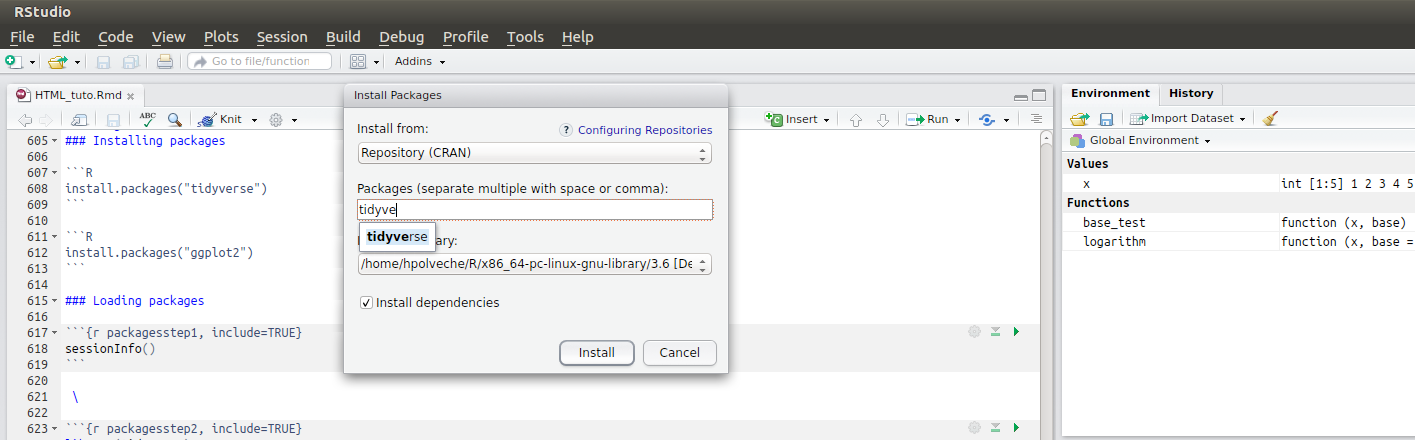Viewport: 1415px width, 440px height.
Task: Focus the Go to file/function field
Action: [260, 61]
